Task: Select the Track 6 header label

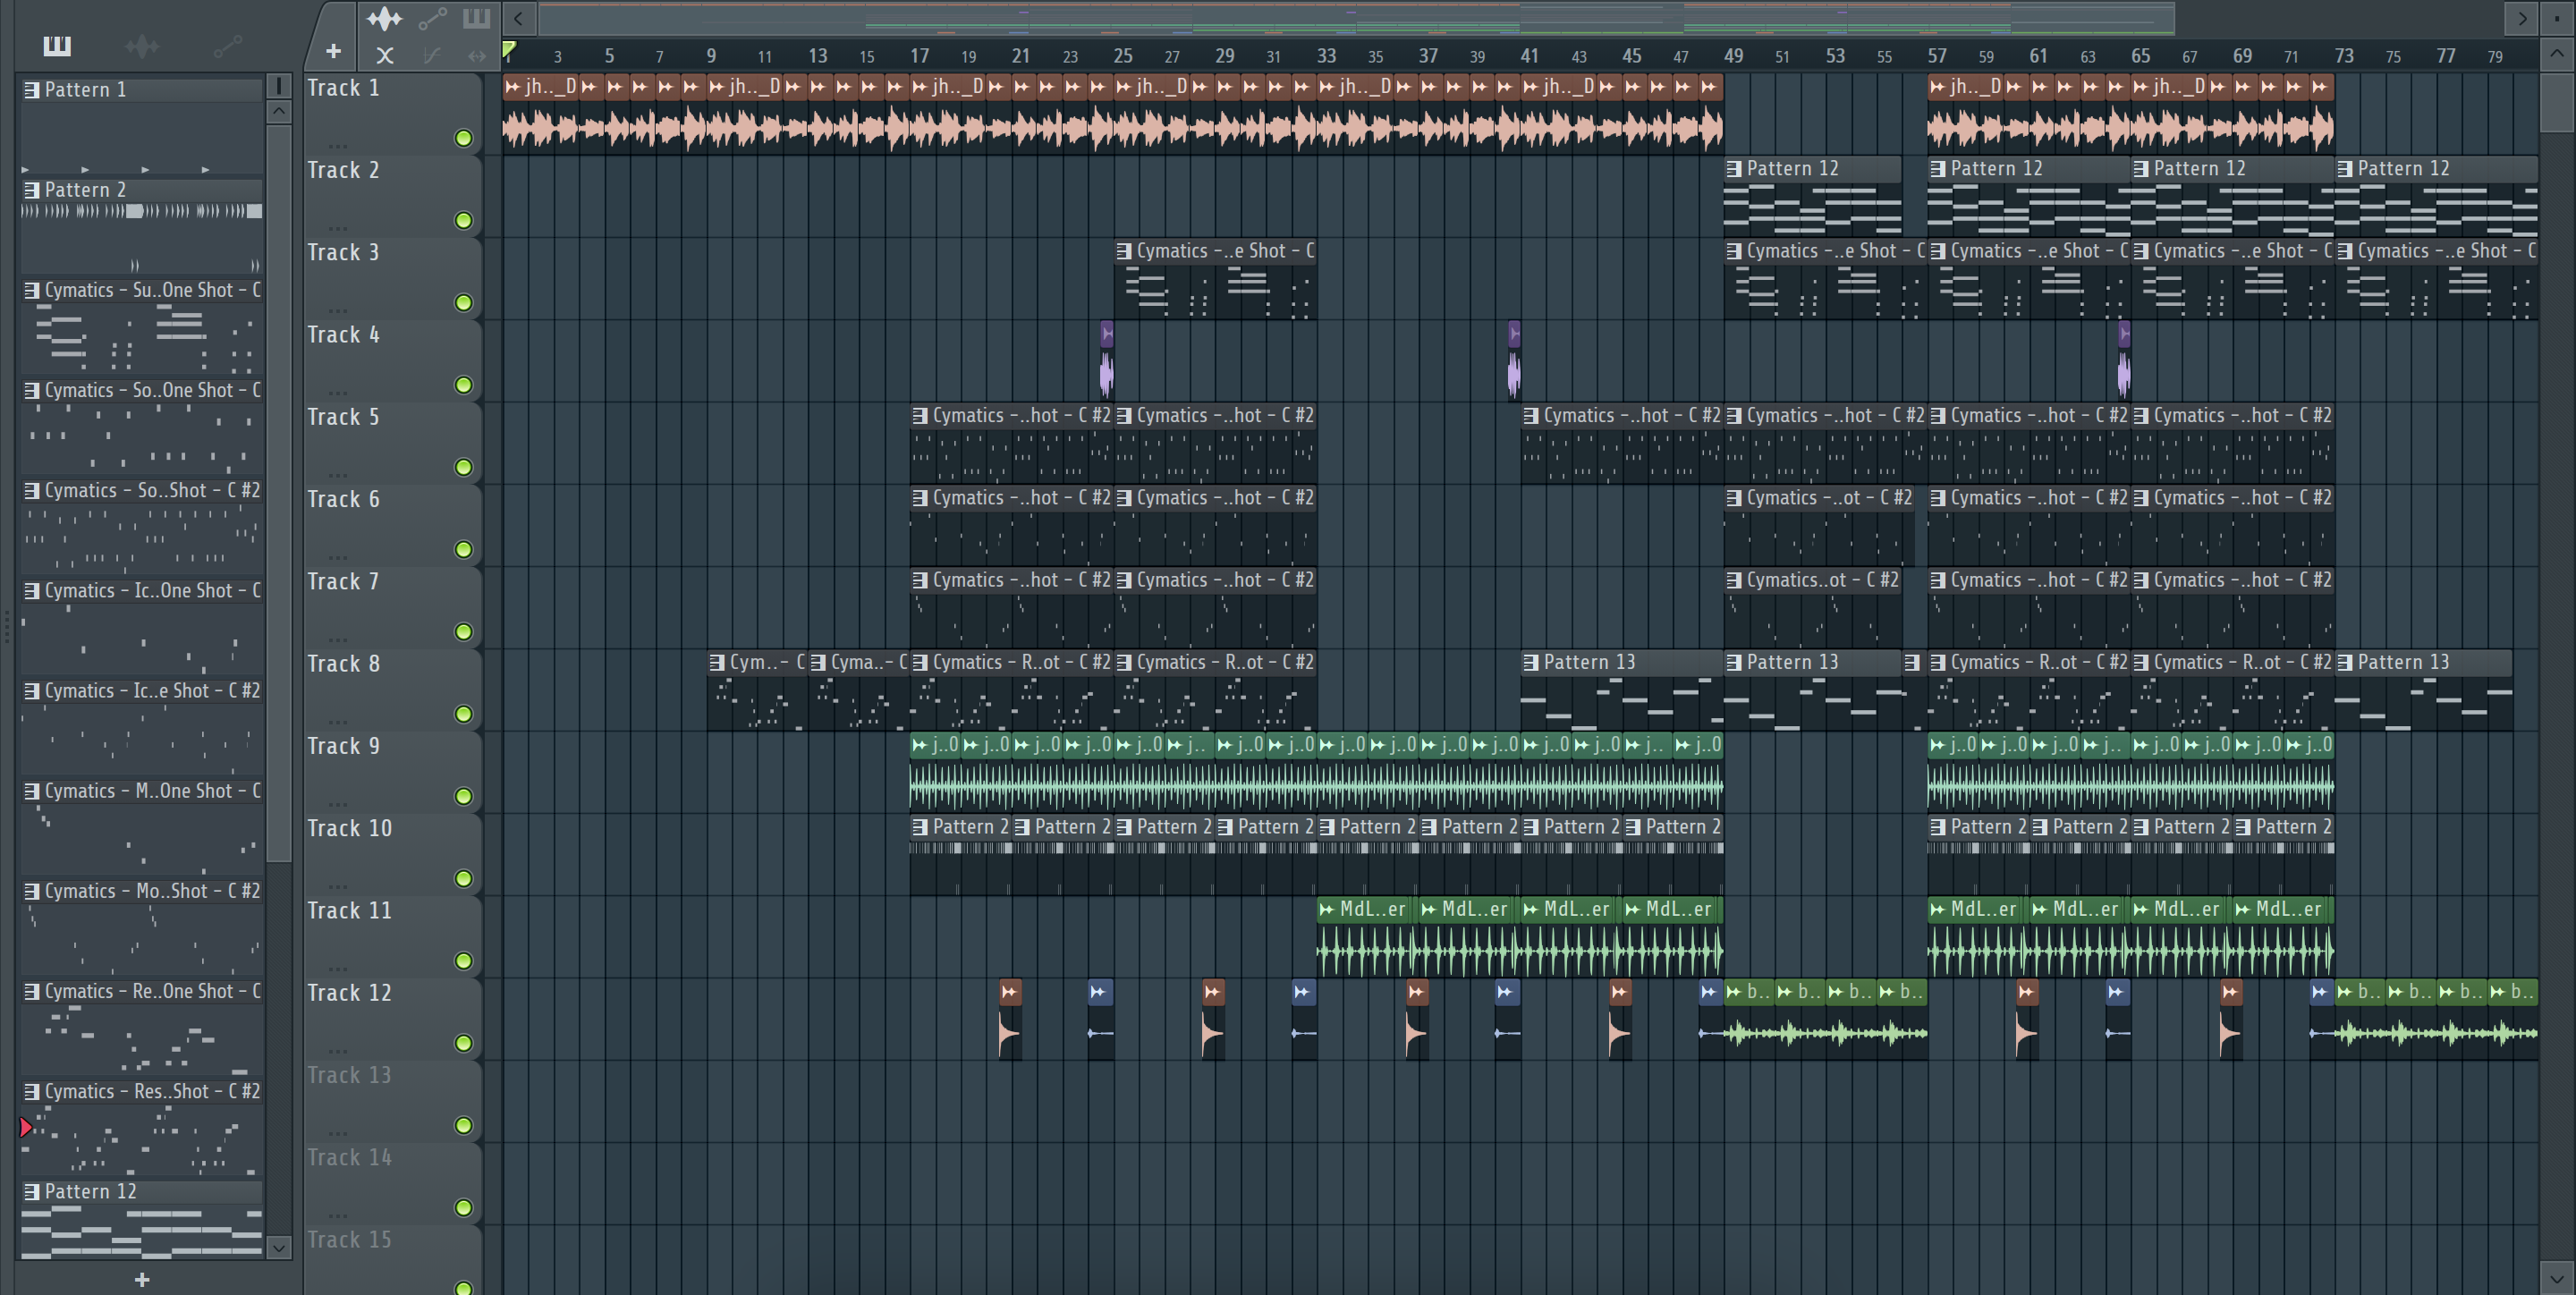Action: [343, 499]
